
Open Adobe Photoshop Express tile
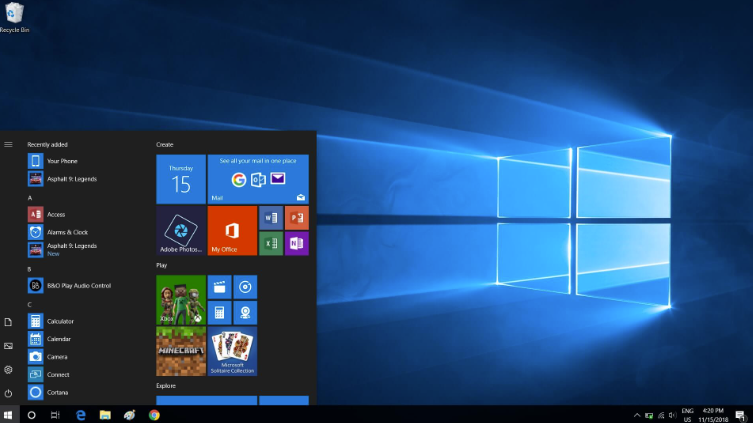(x=181, y=230)
